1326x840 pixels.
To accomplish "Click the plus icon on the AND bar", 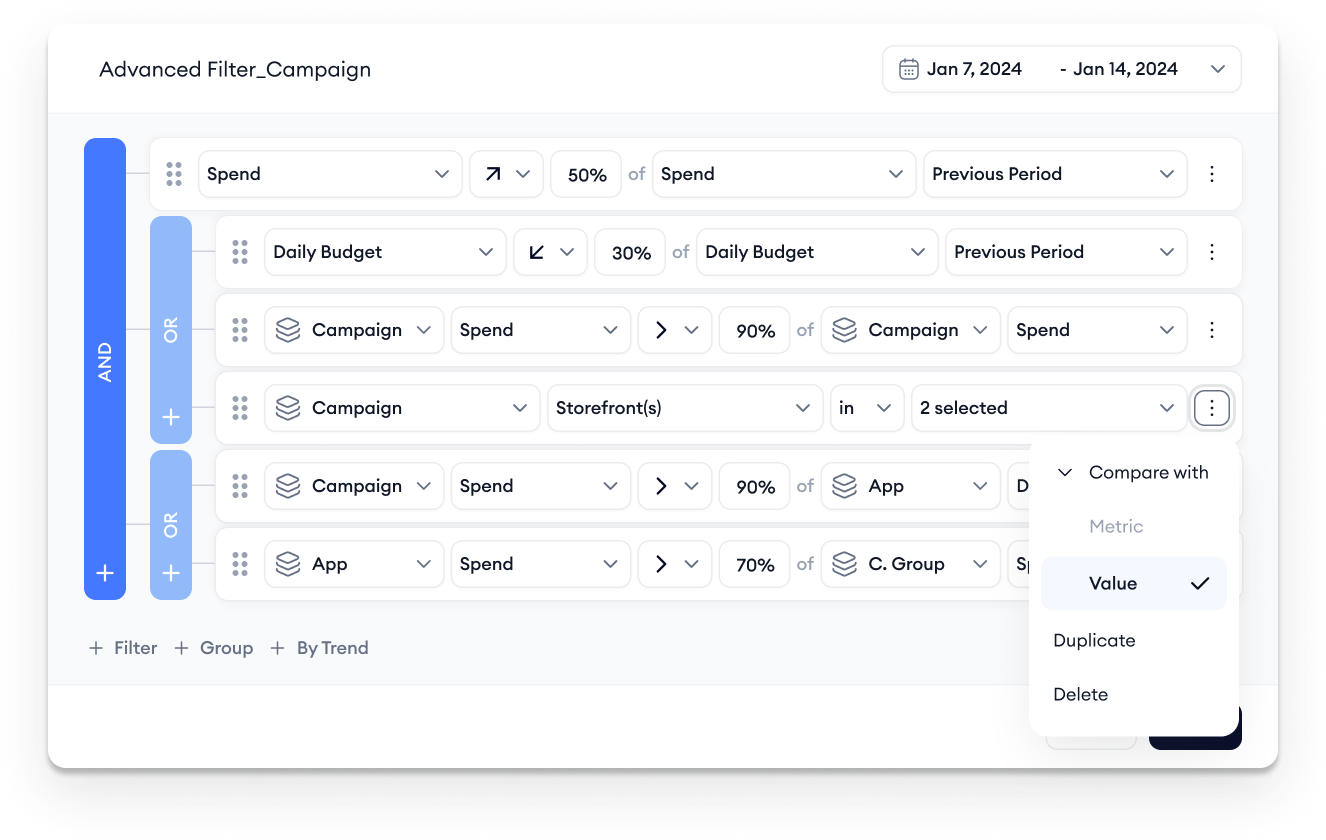I will 105,573.
